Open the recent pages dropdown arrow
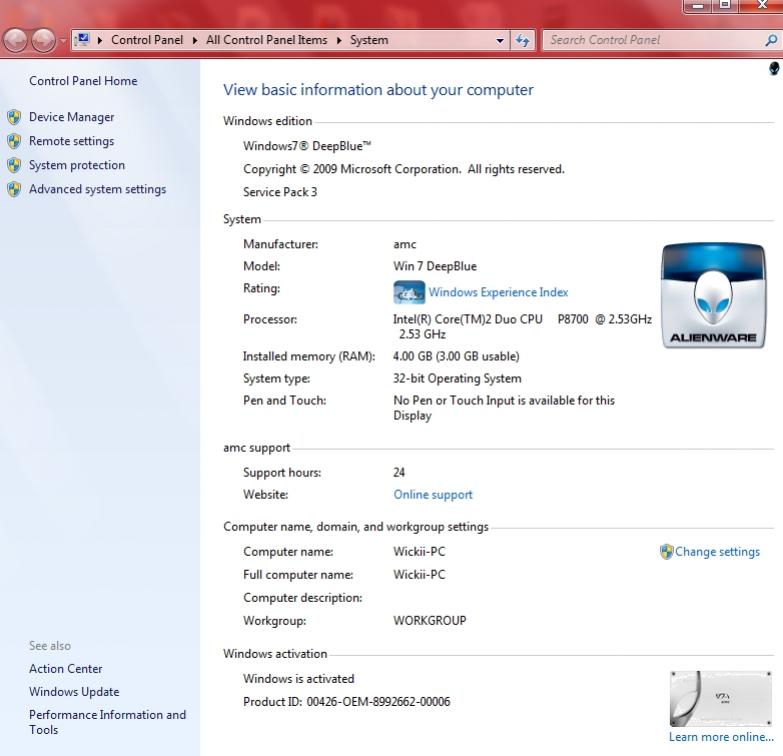 click(x=62, y=40)
